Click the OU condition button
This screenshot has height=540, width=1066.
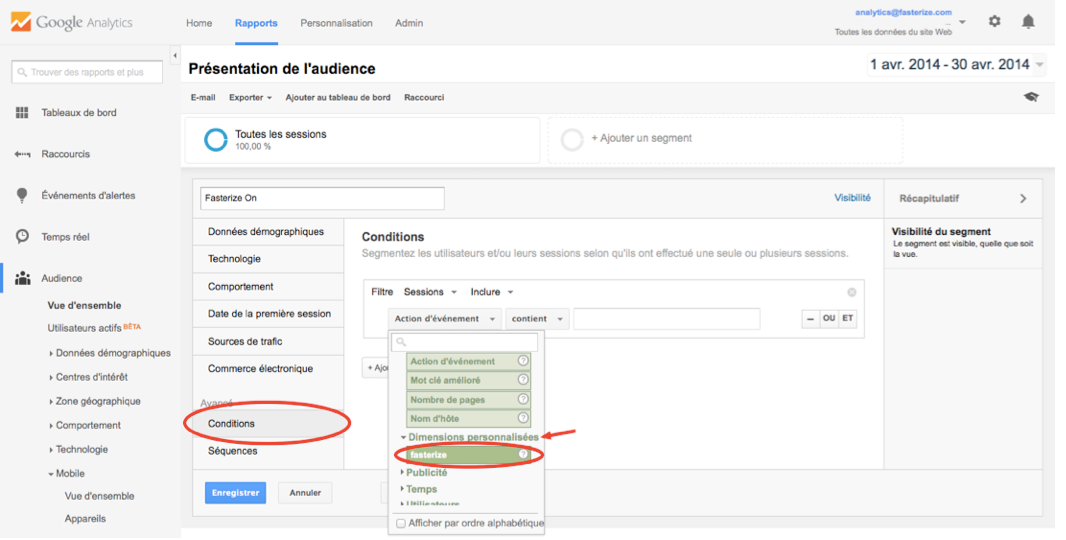(x=829, y=319)
